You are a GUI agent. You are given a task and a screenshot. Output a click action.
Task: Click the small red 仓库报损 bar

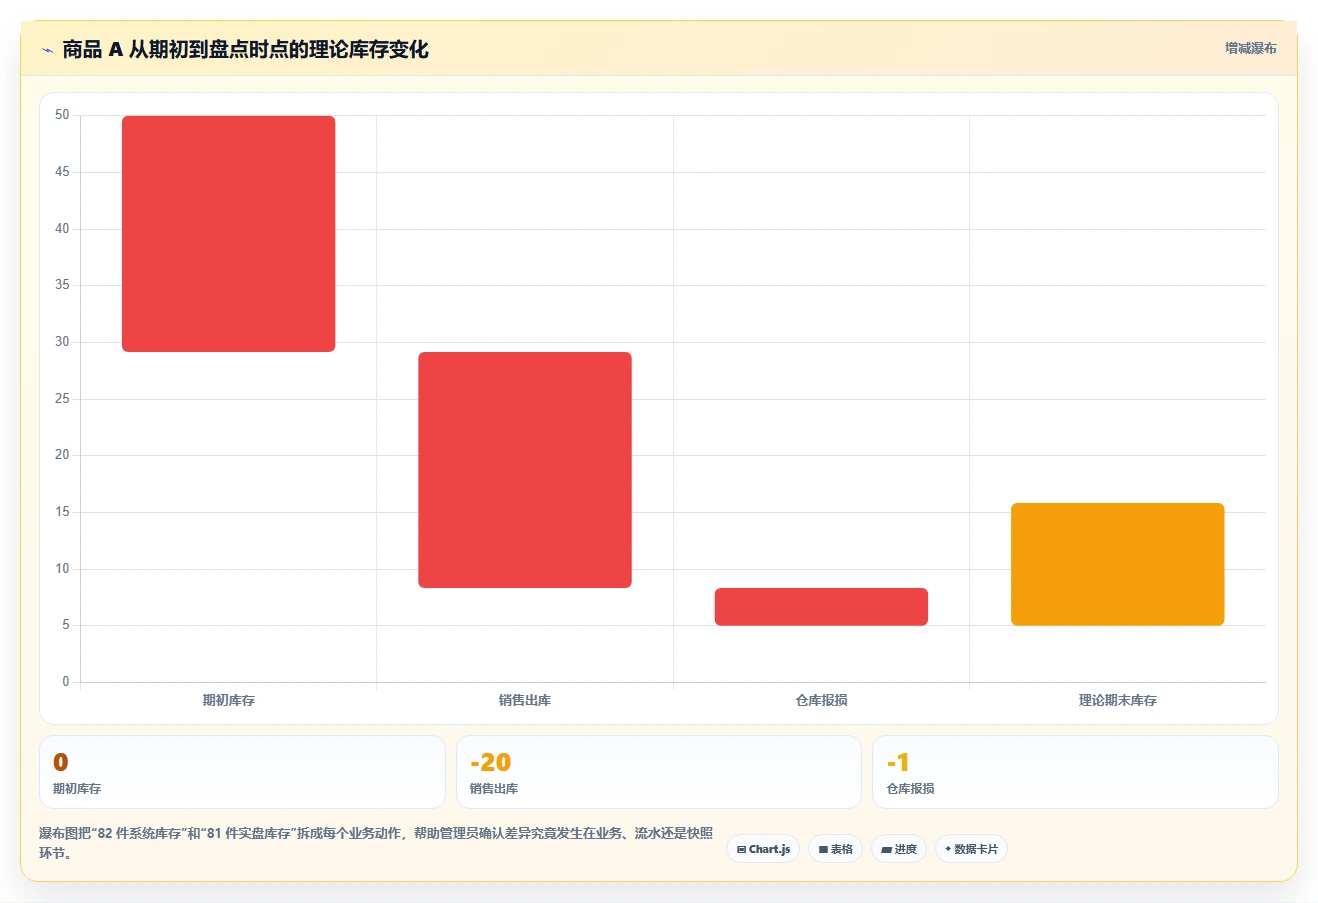pyautogui.click(x=821, y=607)
